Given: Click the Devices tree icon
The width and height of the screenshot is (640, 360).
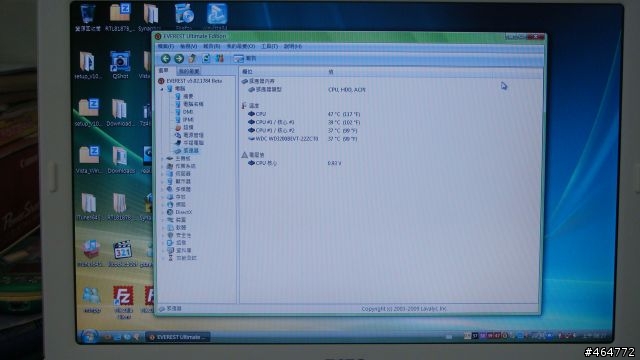Looking at the screenshot, I should [x=170, y=220].
